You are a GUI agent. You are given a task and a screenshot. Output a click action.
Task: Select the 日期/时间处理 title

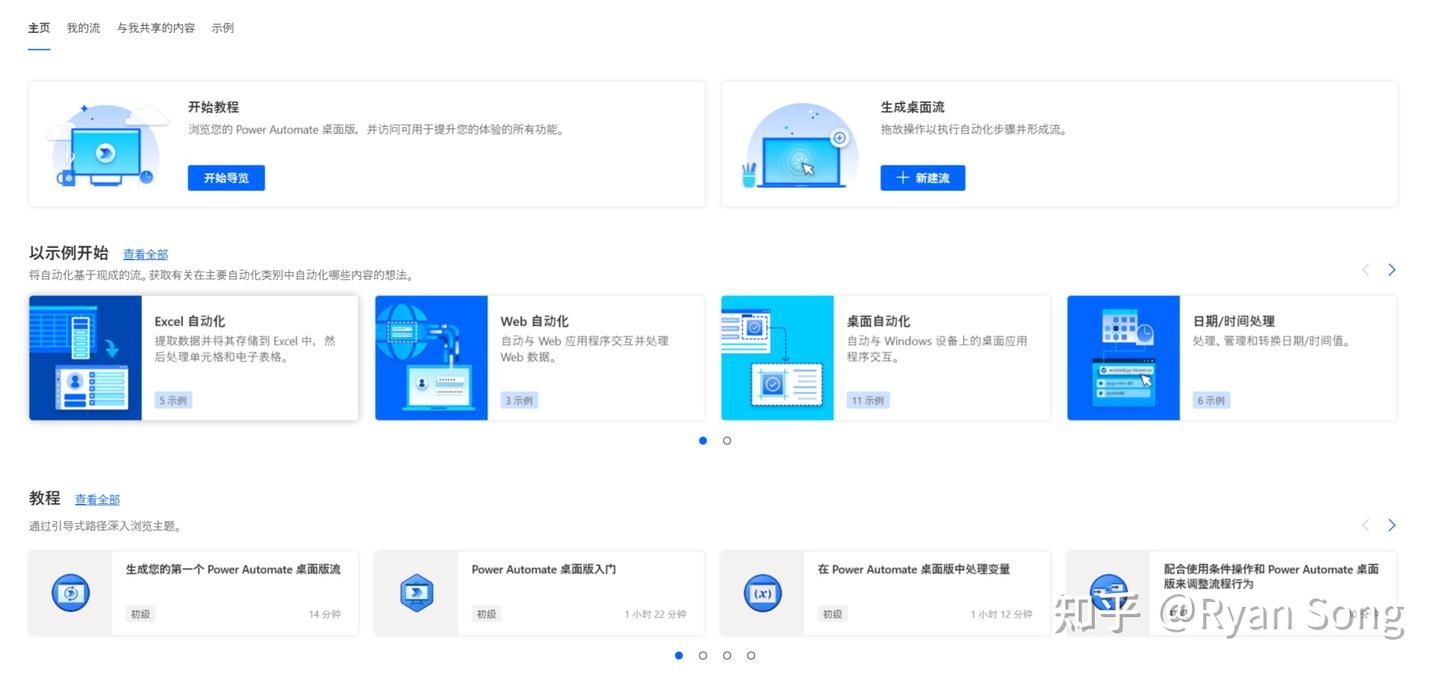pyautogui.click(x=1234, y=321)
